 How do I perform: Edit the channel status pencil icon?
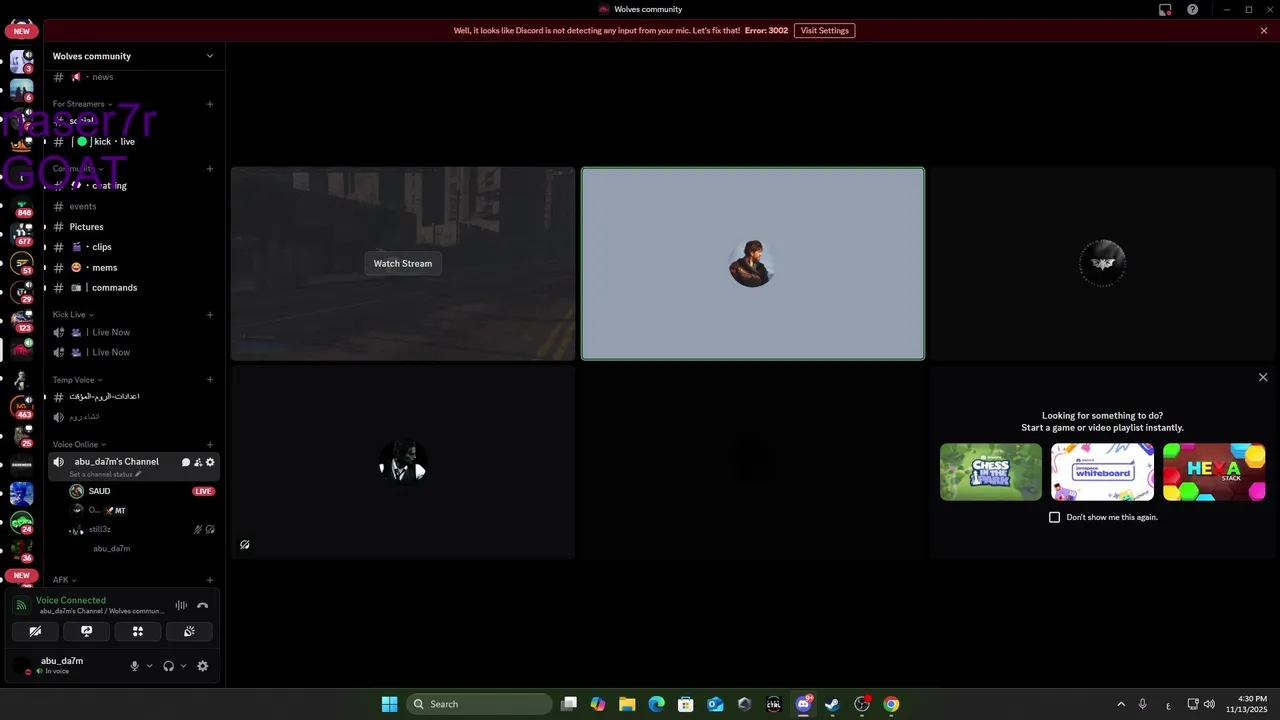click(x=139, y=474)
